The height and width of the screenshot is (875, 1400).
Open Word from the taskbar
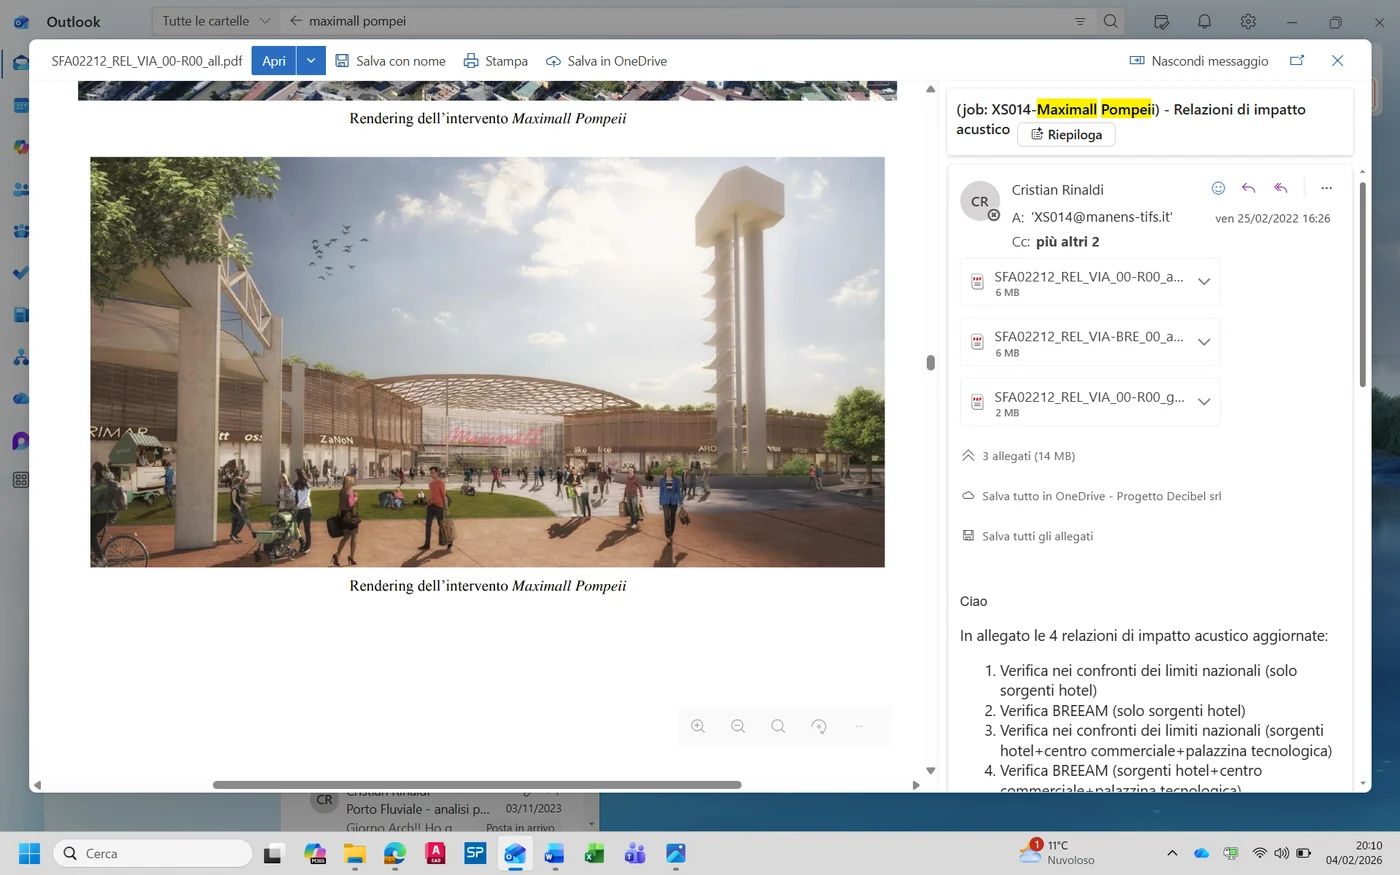pyautogui.click(x=555, y=853)
